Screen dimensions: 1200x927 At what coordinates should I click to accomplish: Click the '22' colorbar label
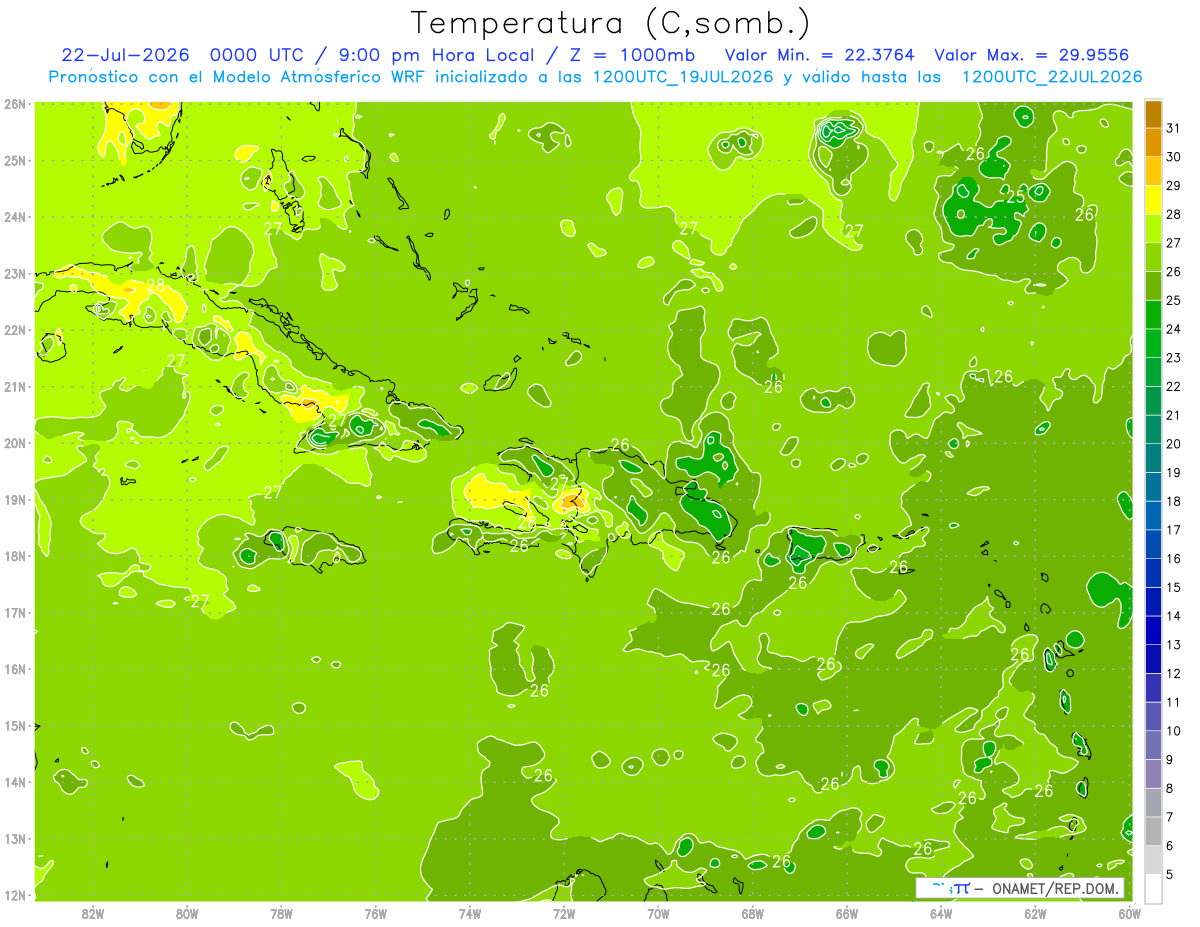point(1174,386)
